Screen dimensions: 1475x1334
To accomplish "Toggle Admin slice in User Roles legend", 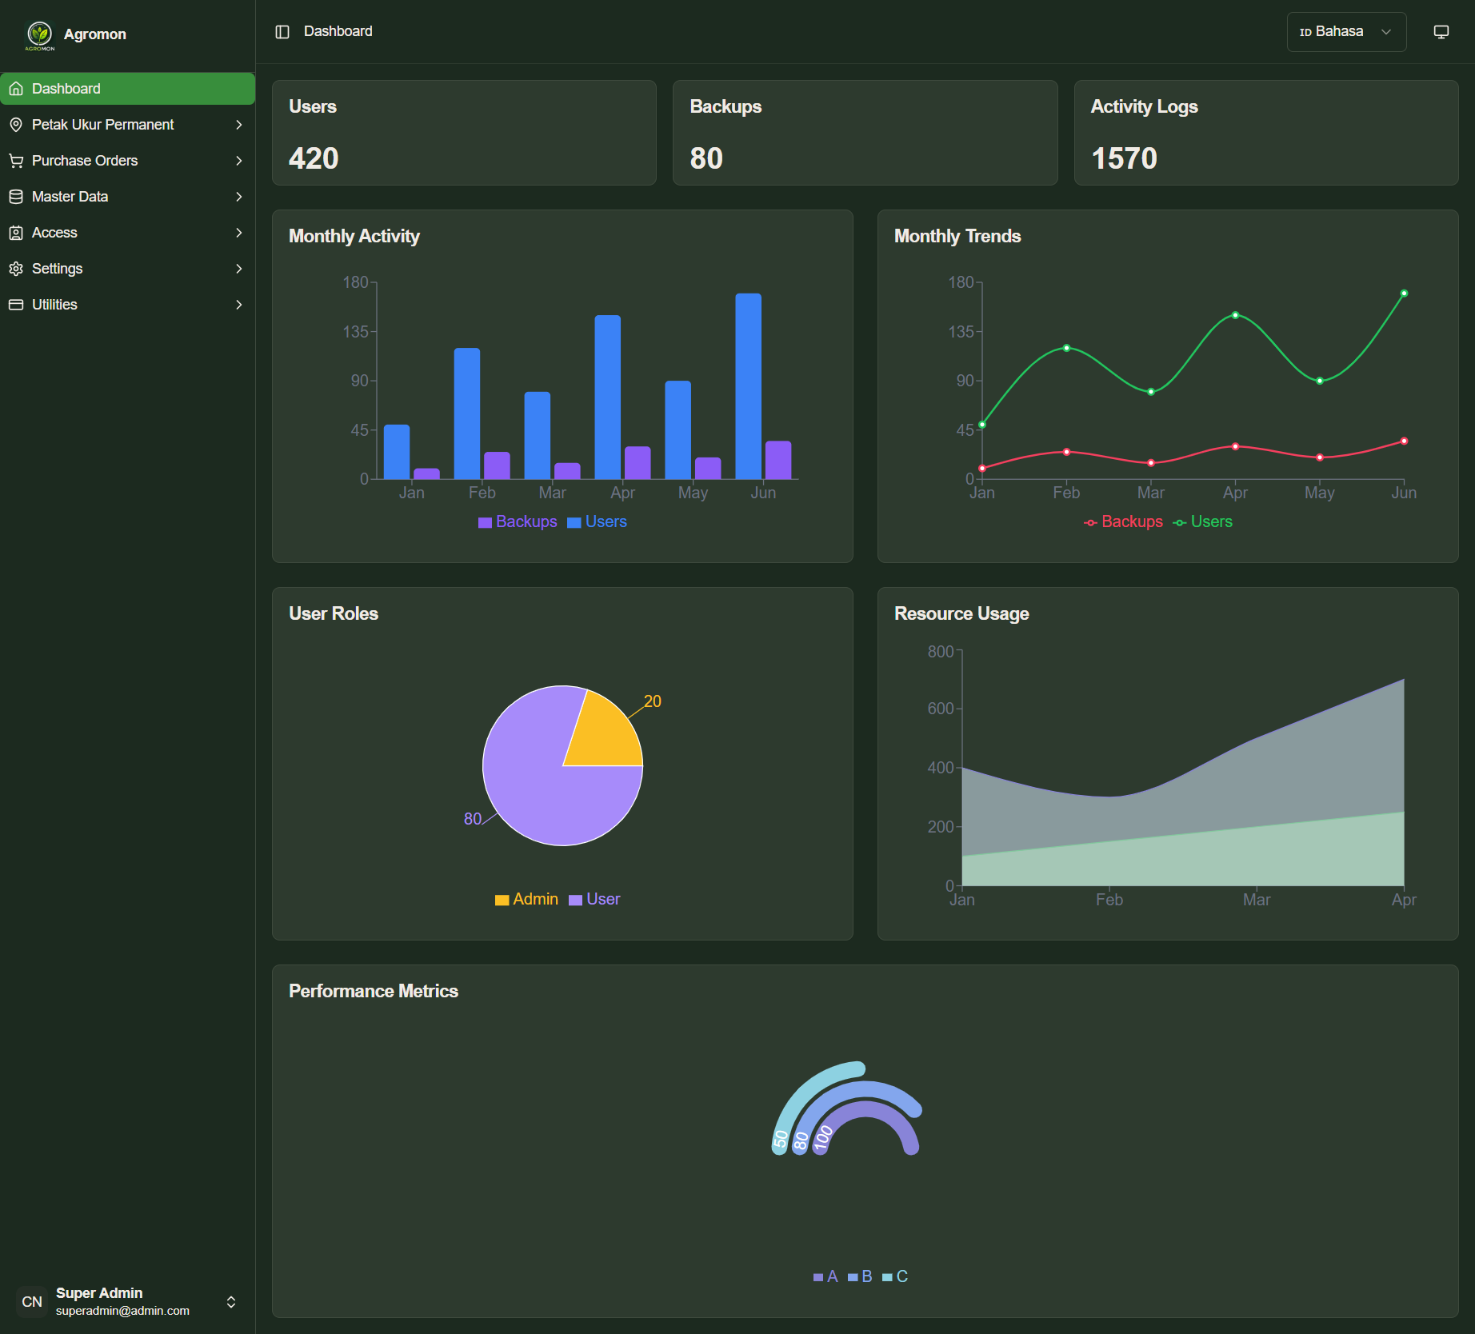I will tap(526, 900).
